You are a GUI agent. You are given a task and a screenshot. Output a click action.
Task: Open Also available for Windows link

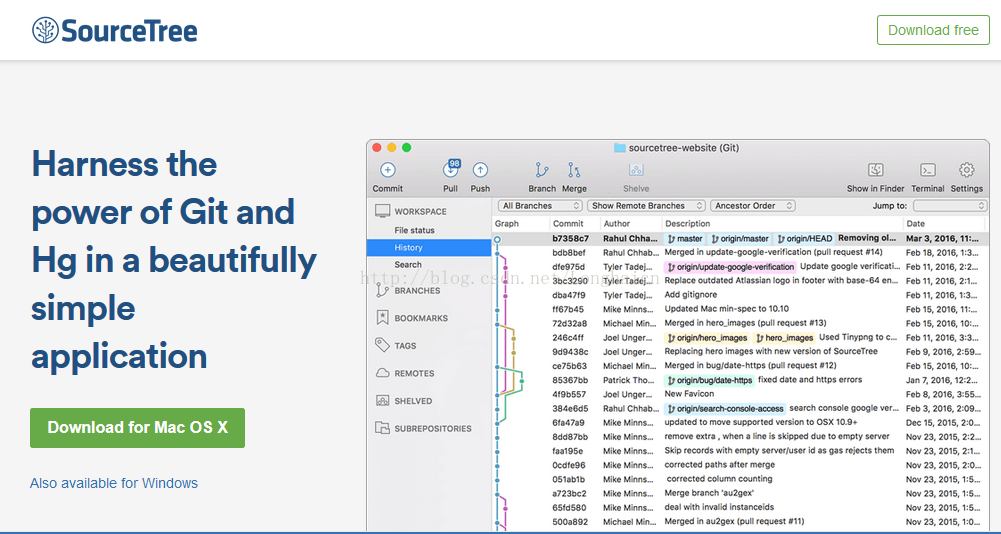tap(114, 483)
